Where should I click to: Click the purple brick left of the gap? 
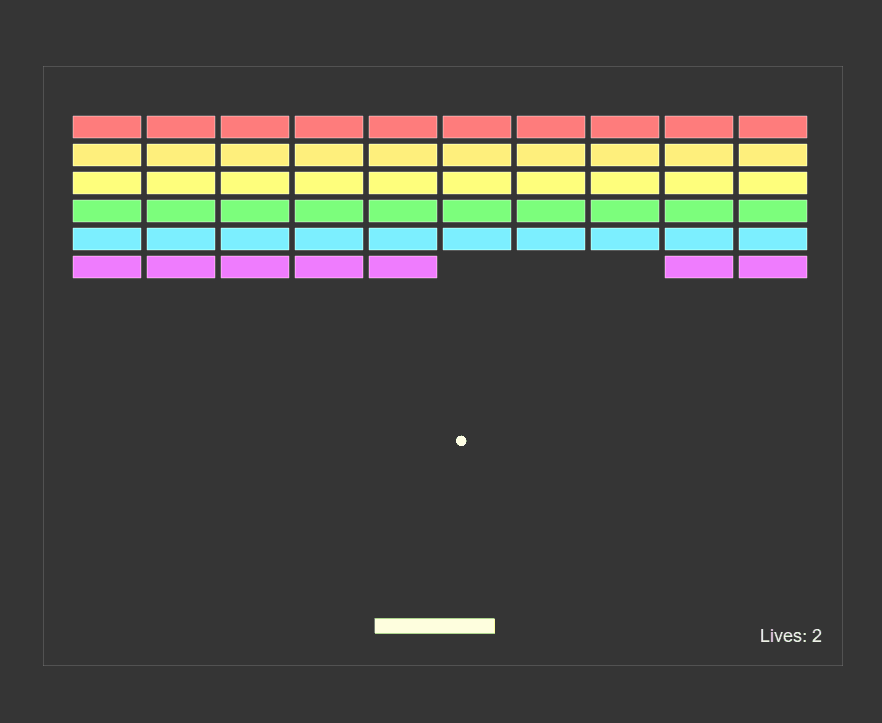pos(403,267)
